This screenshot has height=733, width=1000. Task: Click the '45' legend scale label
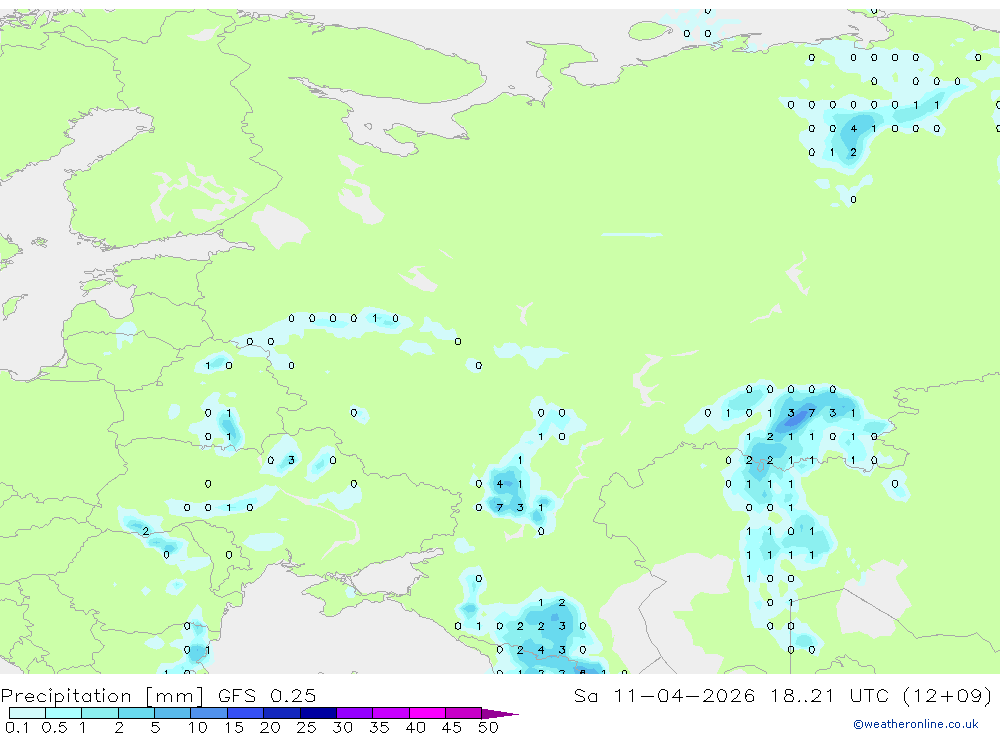tap(452, 727)
